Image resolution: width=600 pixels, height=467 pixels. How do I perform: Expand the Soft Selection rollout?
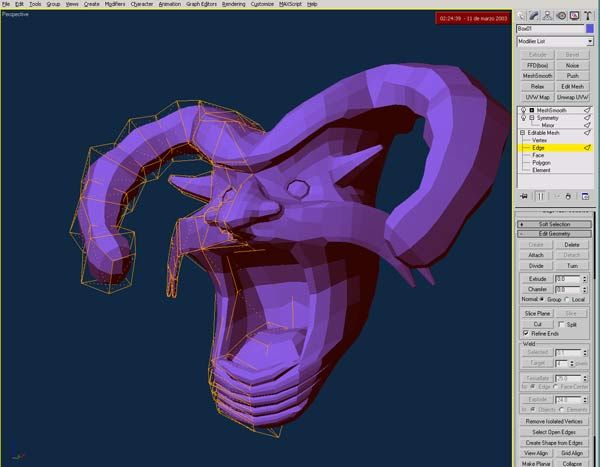[x=554, y=224]
